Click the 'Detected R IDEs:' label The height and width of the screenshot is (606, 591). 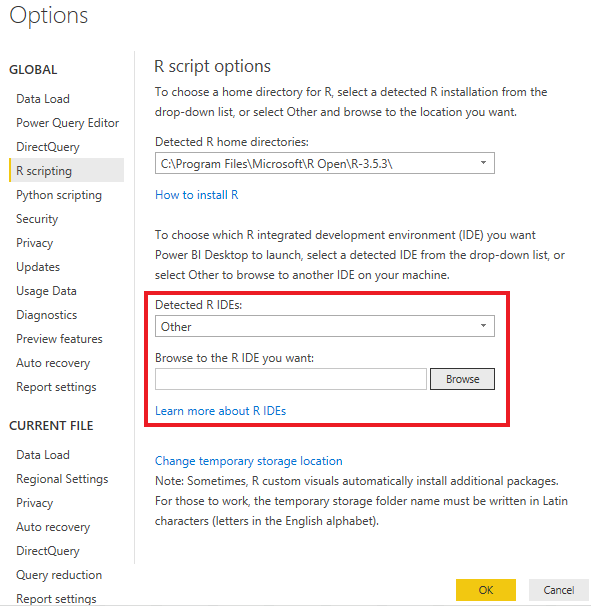coord(198,305)
